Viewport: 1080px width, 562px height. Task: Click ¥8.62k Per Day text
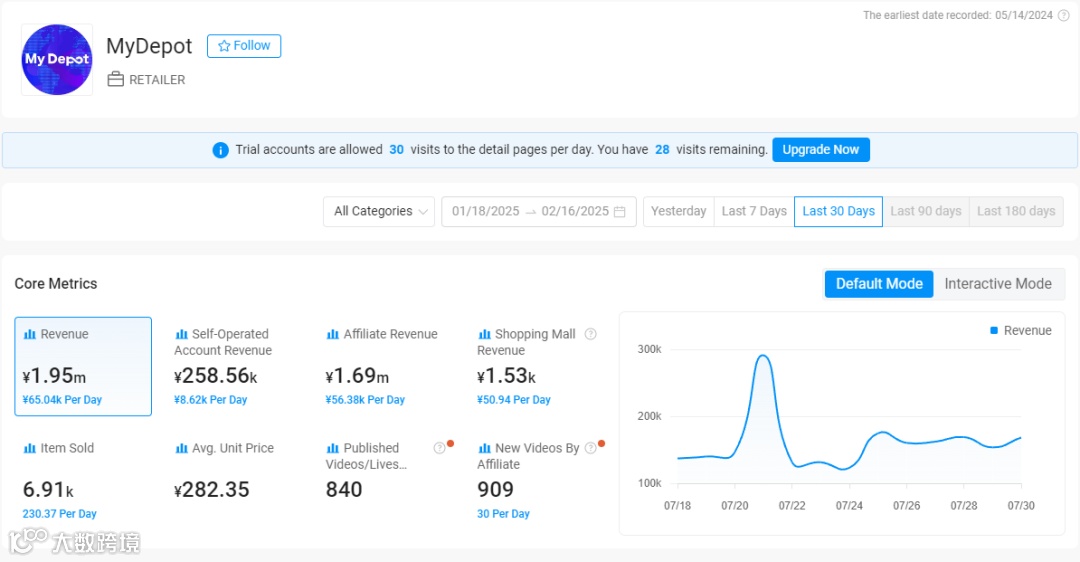pos(210,400)
